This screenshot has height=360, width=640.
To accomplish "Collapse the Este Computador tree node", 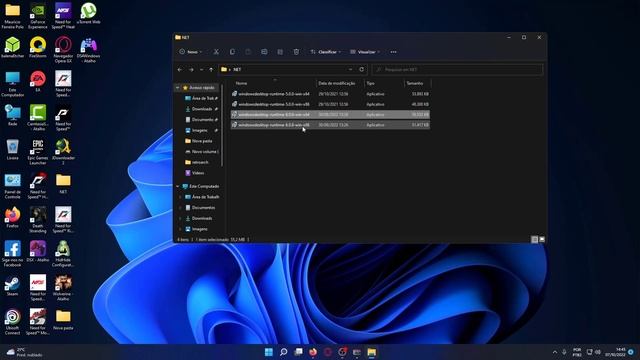I will [178, 186].
